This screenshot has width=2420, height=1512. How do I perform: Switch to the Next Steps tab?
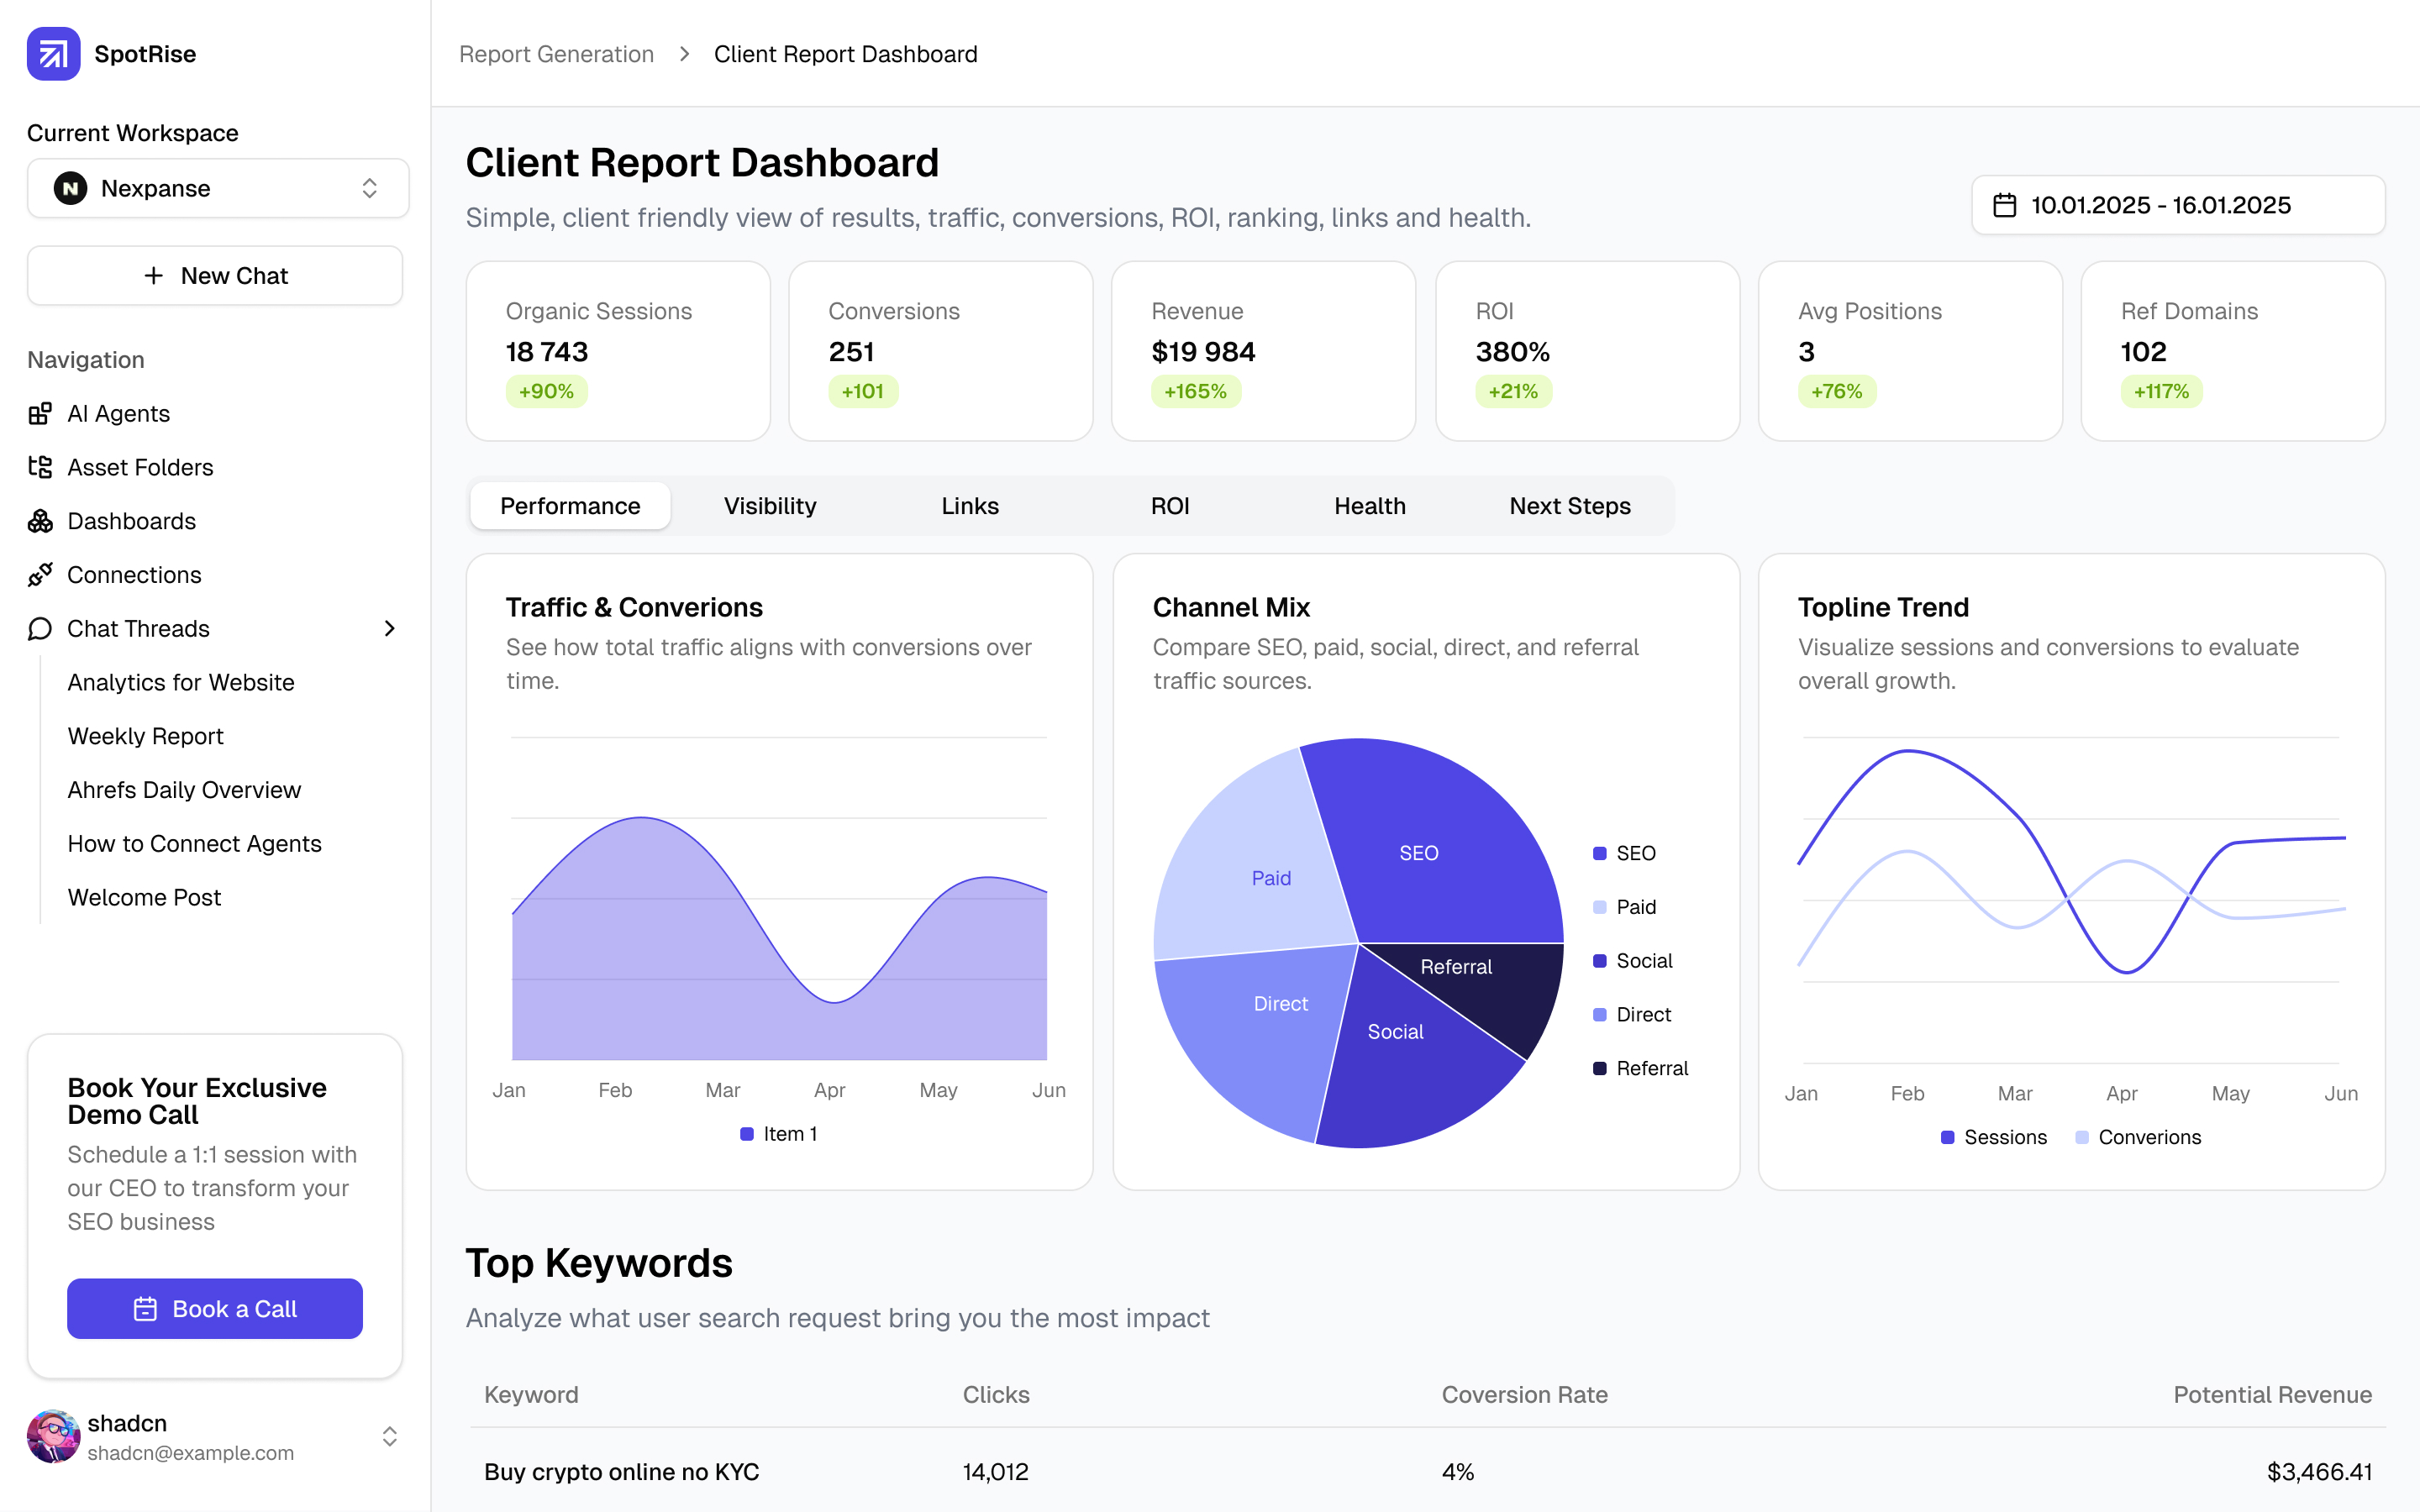(1569, 506)
